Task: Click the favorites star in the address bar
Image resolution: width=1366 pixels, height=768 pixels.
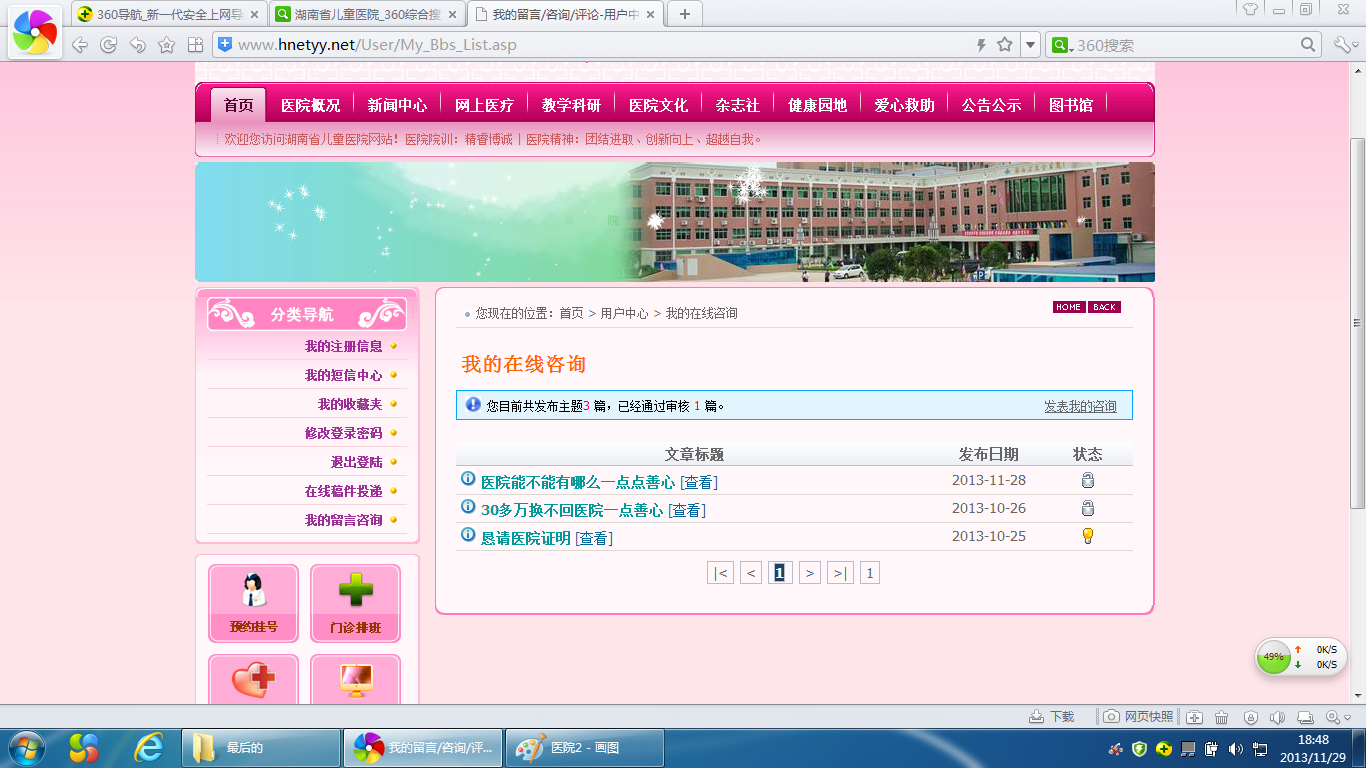Action: (x=1005, y=45)
